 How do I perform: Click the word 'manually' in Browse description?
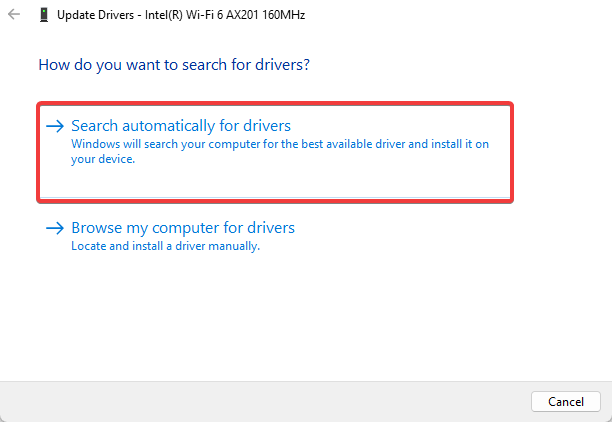click(x=235, y=246)
